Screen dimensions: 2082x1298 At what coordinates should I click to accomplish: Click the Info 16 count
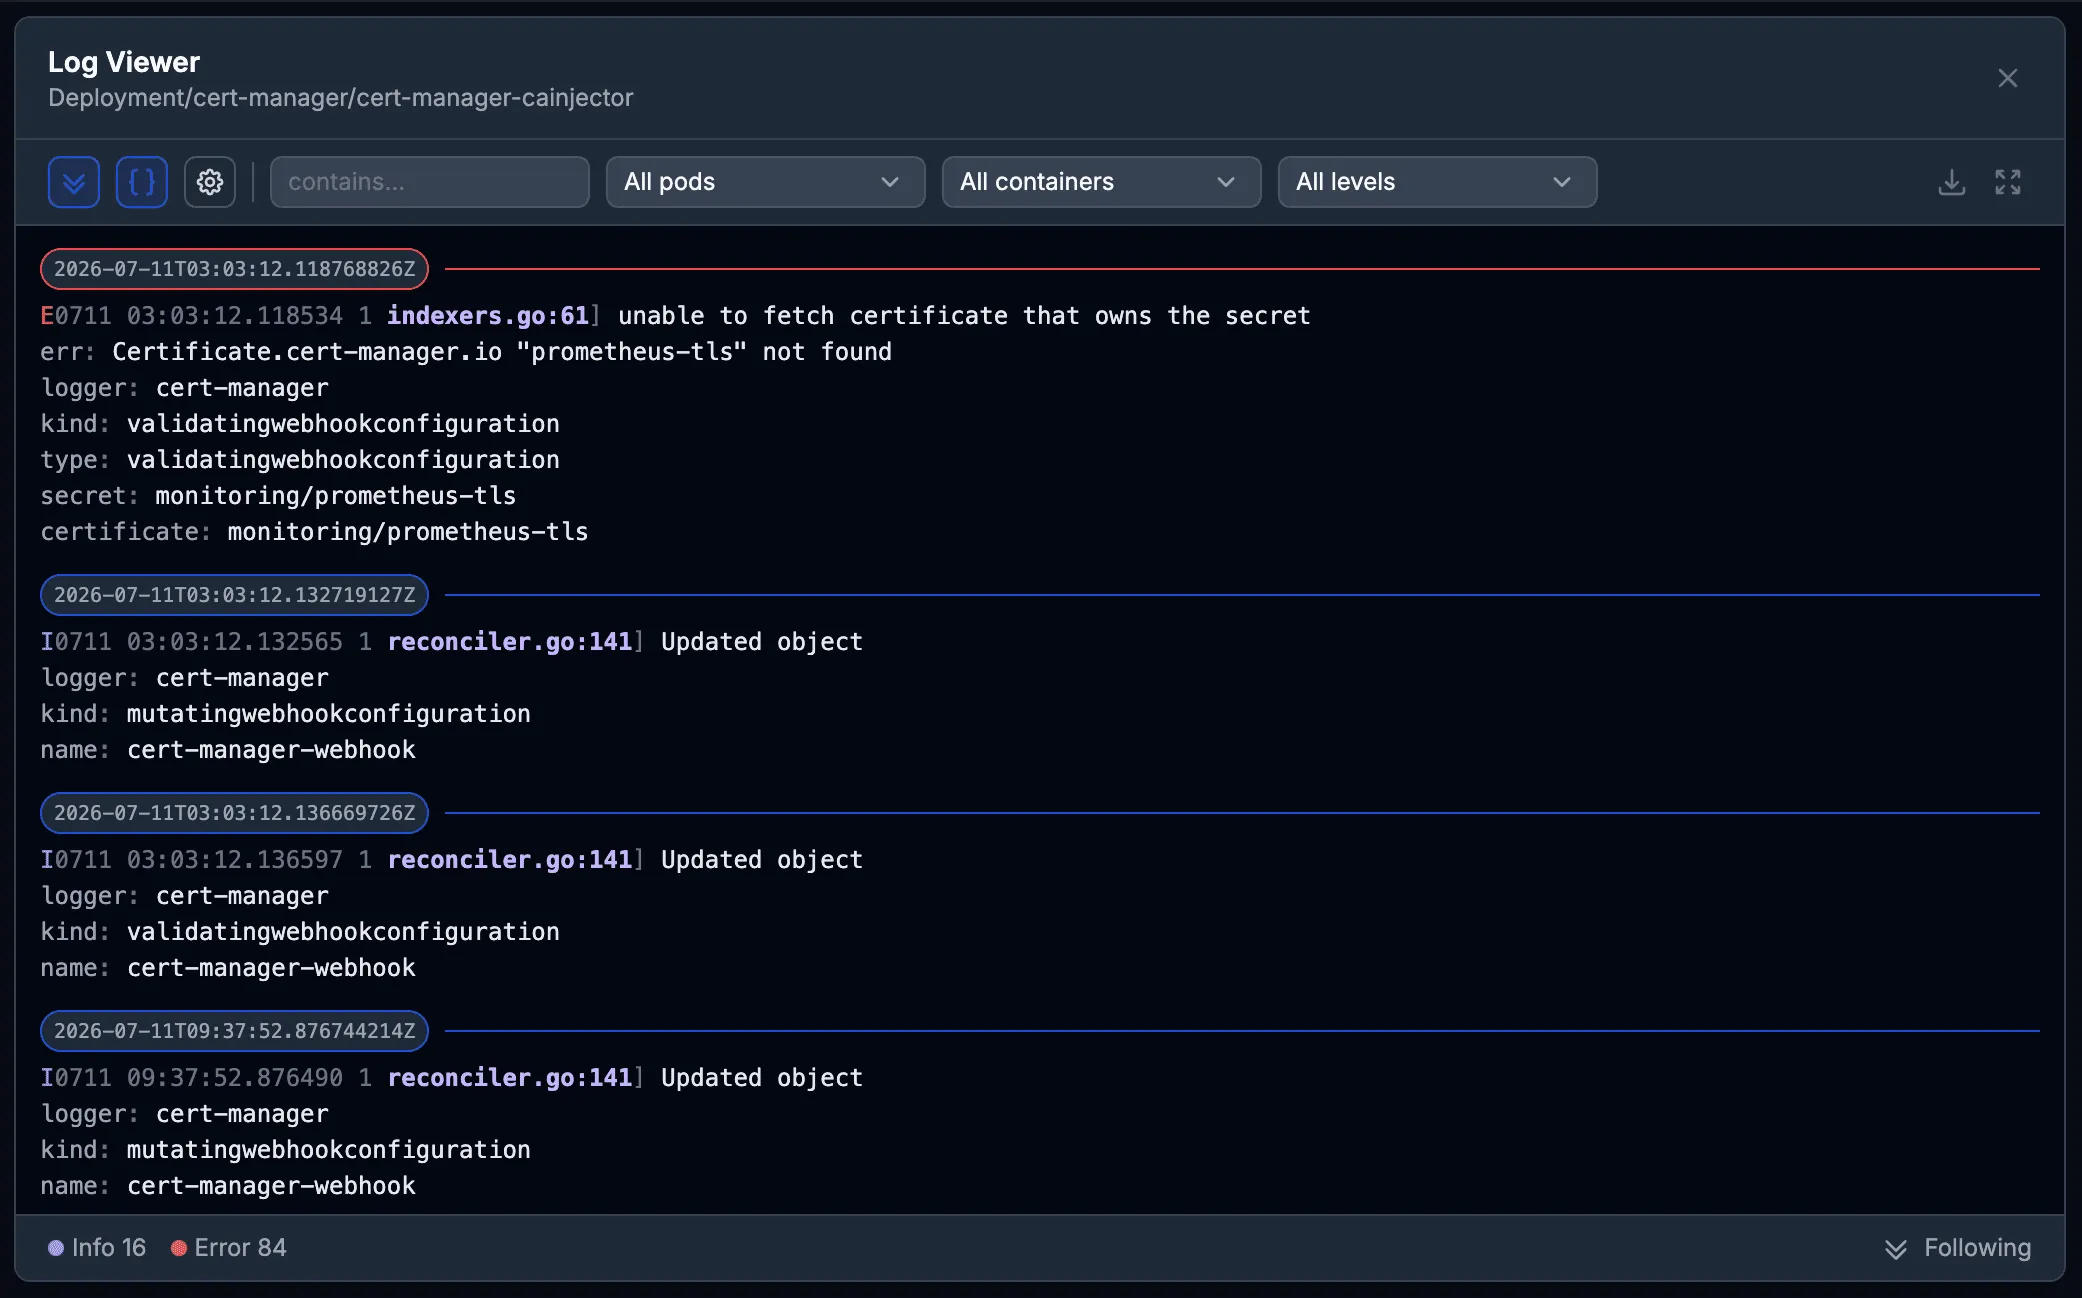[97, 1248]
